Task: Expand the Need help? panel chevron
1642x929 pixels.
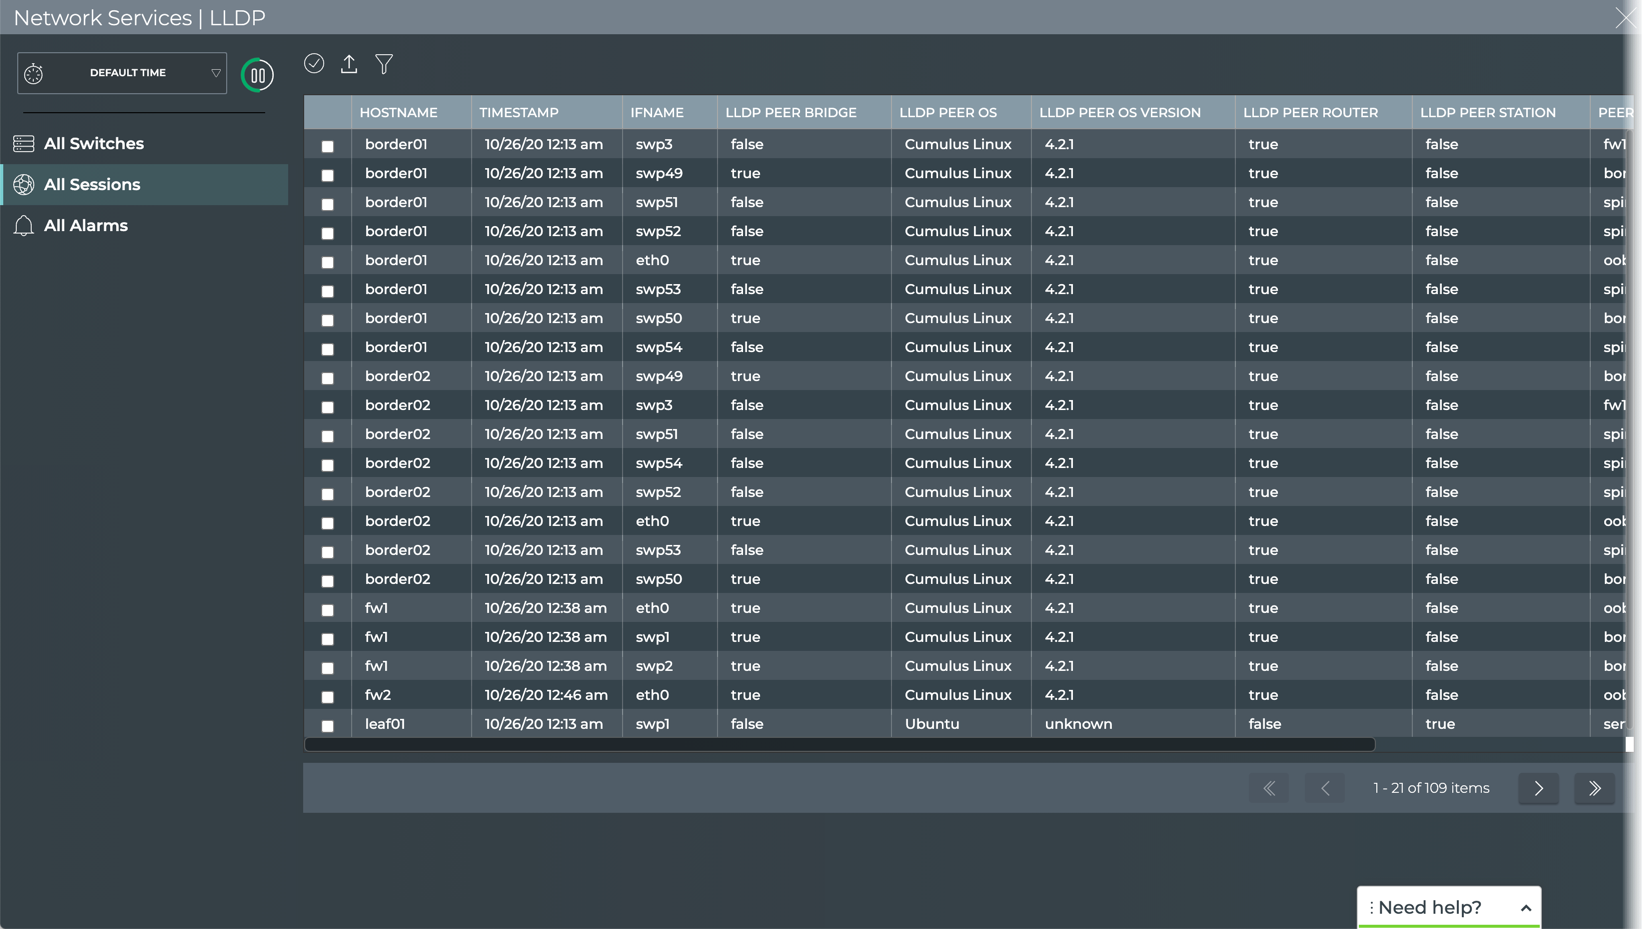Action: 1525,908
